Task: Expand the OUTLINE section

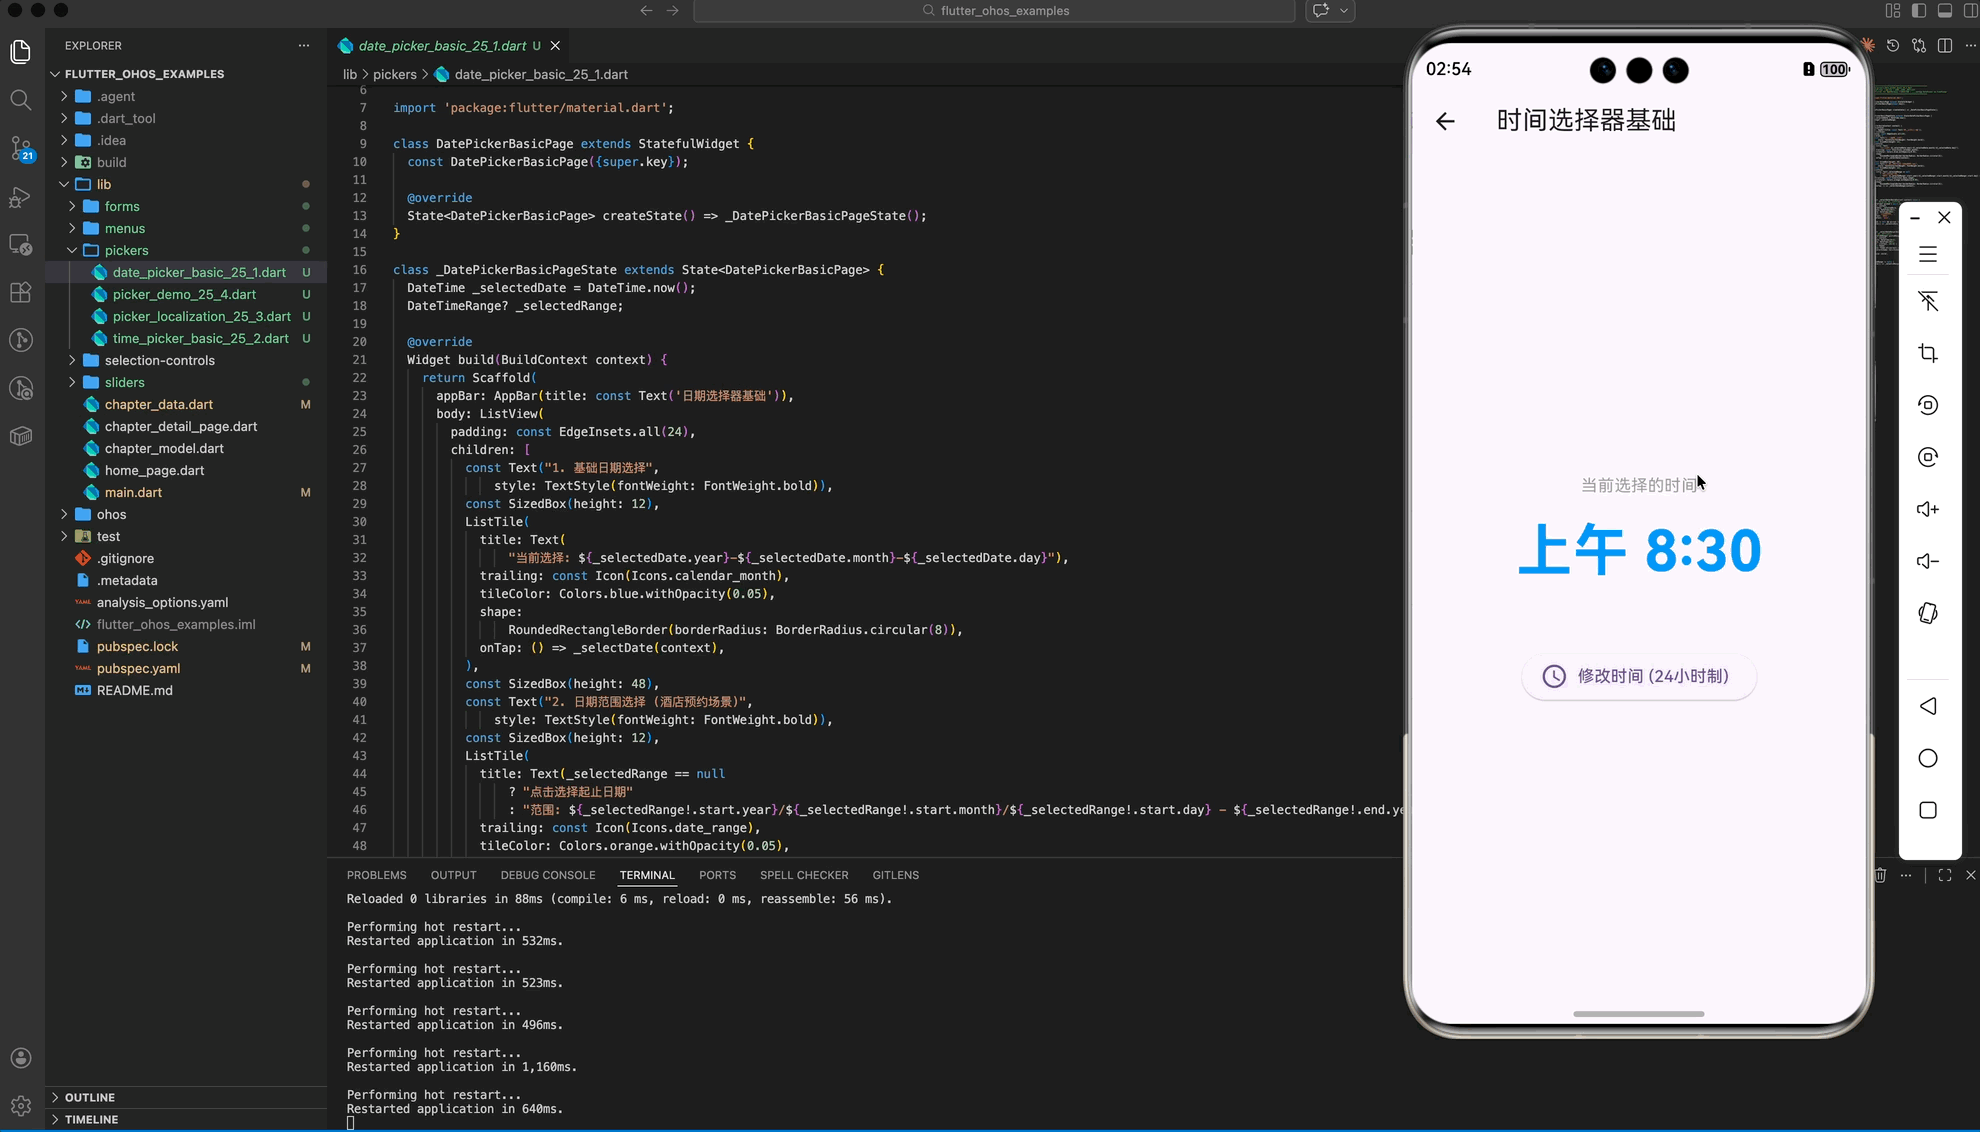Action: tap(89, 1097)
